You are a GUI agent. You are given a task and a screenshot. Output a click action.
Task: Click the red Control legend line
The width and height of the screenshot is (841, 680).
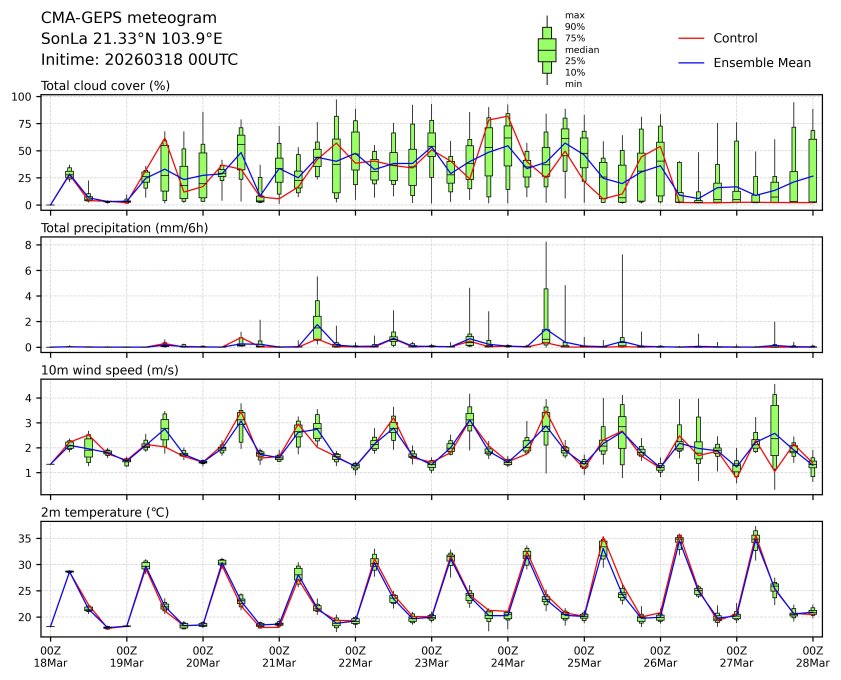pyautogui.click(x=692, y=39)
